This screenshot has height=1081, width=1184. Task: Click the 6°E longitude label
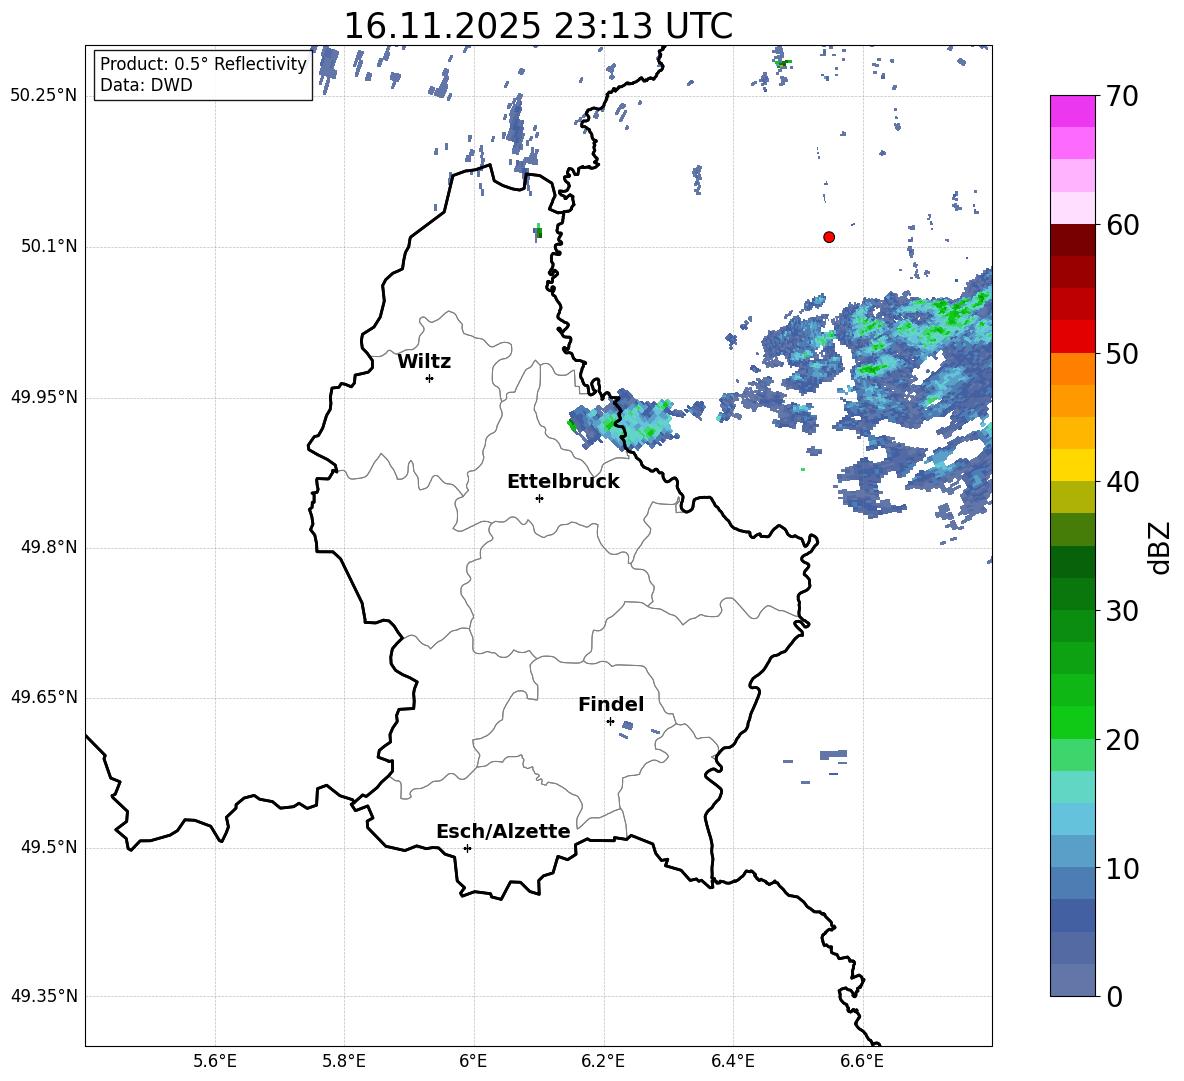click(473, 1061)
